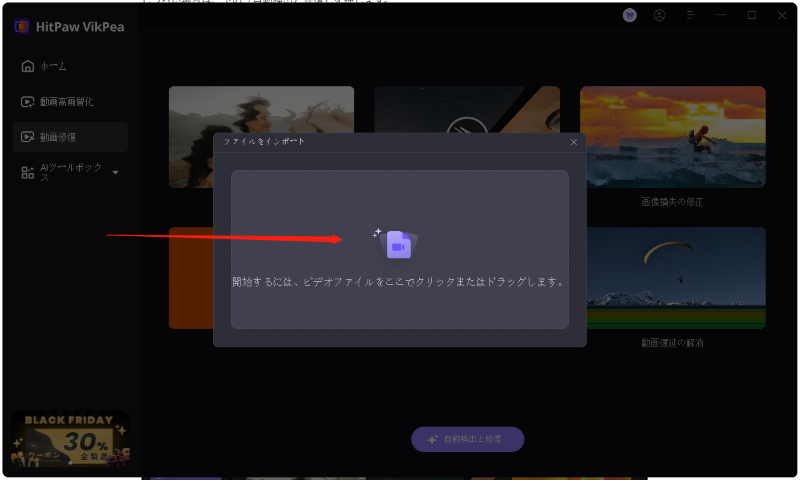
Task: Close the ファイルをインポート dialog
Action: coord(574,142)
